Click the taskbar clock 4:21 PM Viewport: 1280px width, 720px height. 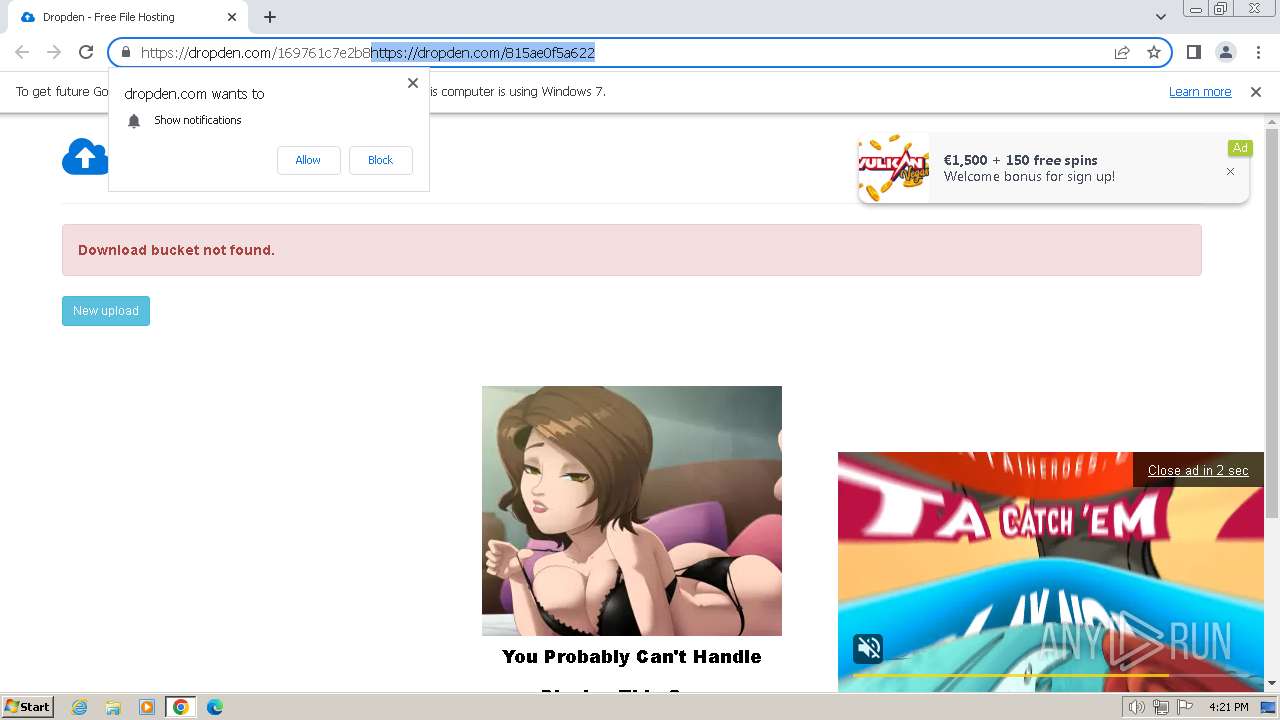[1228, 707]
